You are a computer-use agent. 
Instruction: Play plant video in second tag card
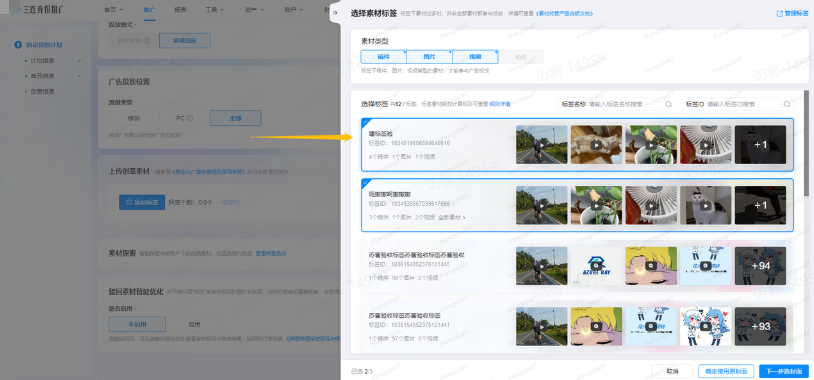(596, 206)
